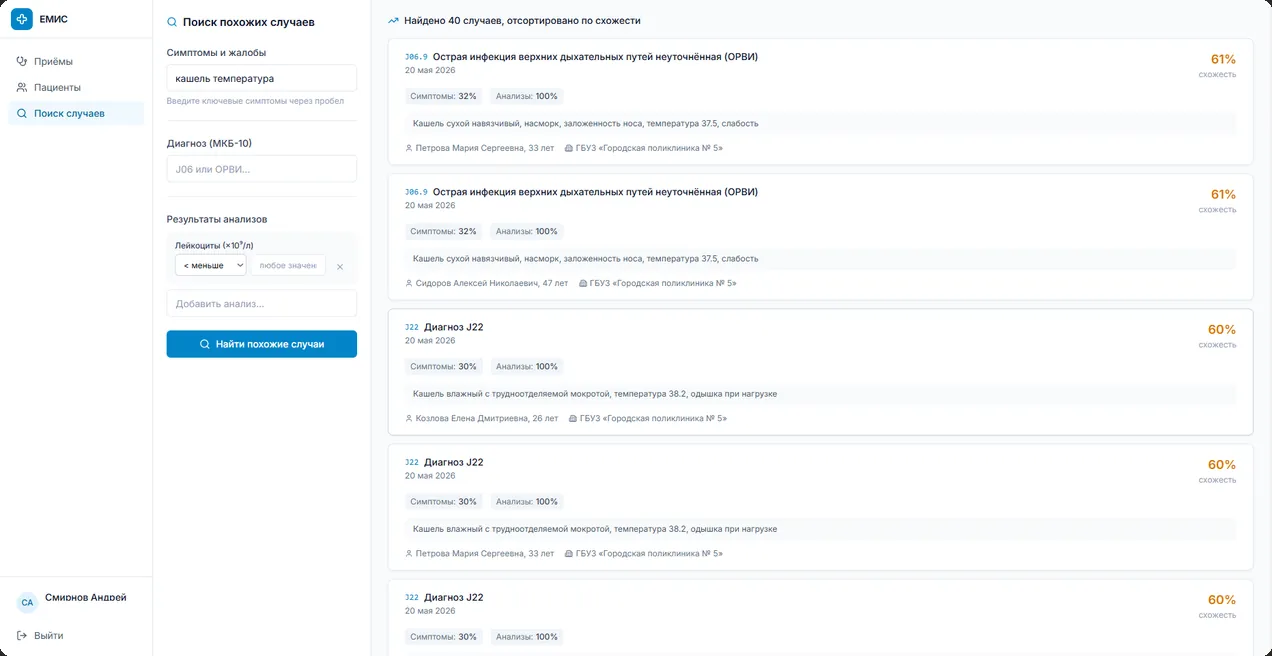
Task: Click the Найдено 40 случаев results header
Action: pyautogui.click(x=522, y=20)
